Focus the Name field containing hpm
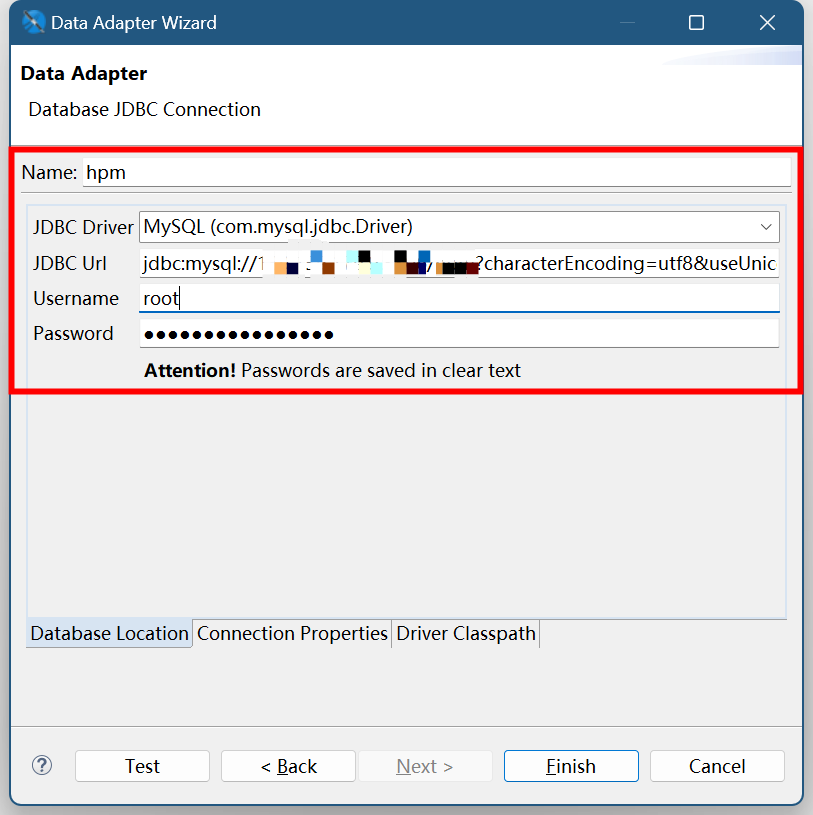Screen dimensions: 813x815 click(x=437, y=172)
